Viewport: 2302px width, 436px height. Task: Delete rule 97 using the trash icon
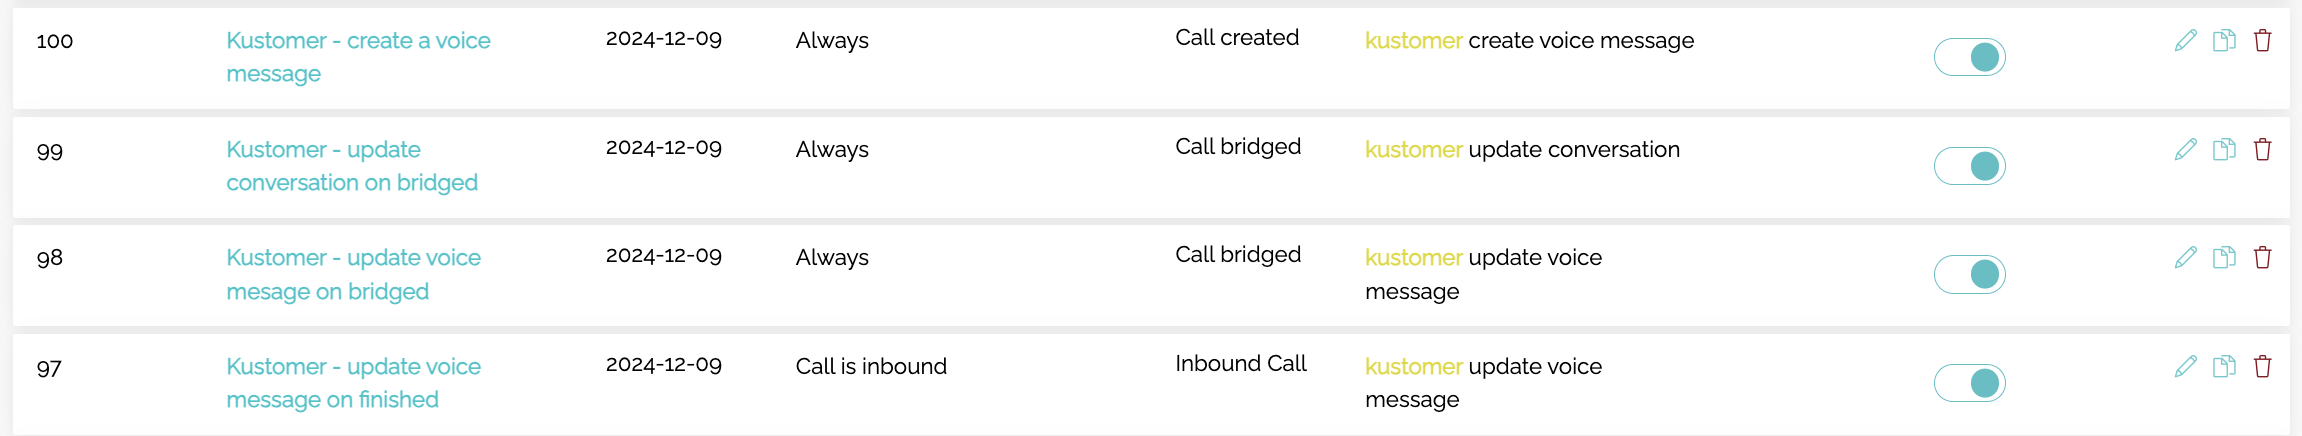click(2262, 366)
